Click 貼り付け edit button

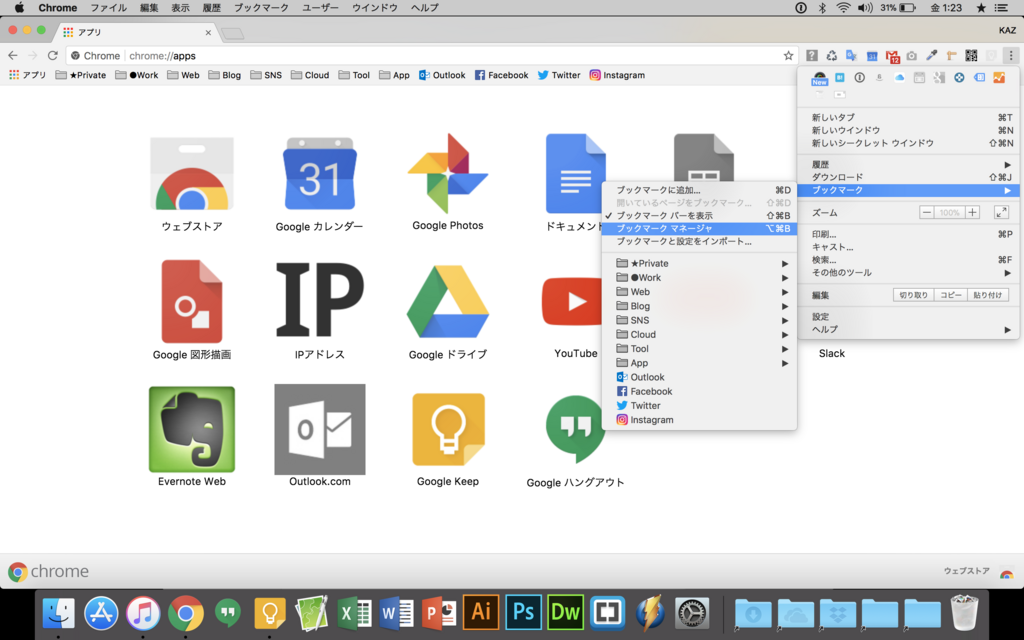(987, 295)
